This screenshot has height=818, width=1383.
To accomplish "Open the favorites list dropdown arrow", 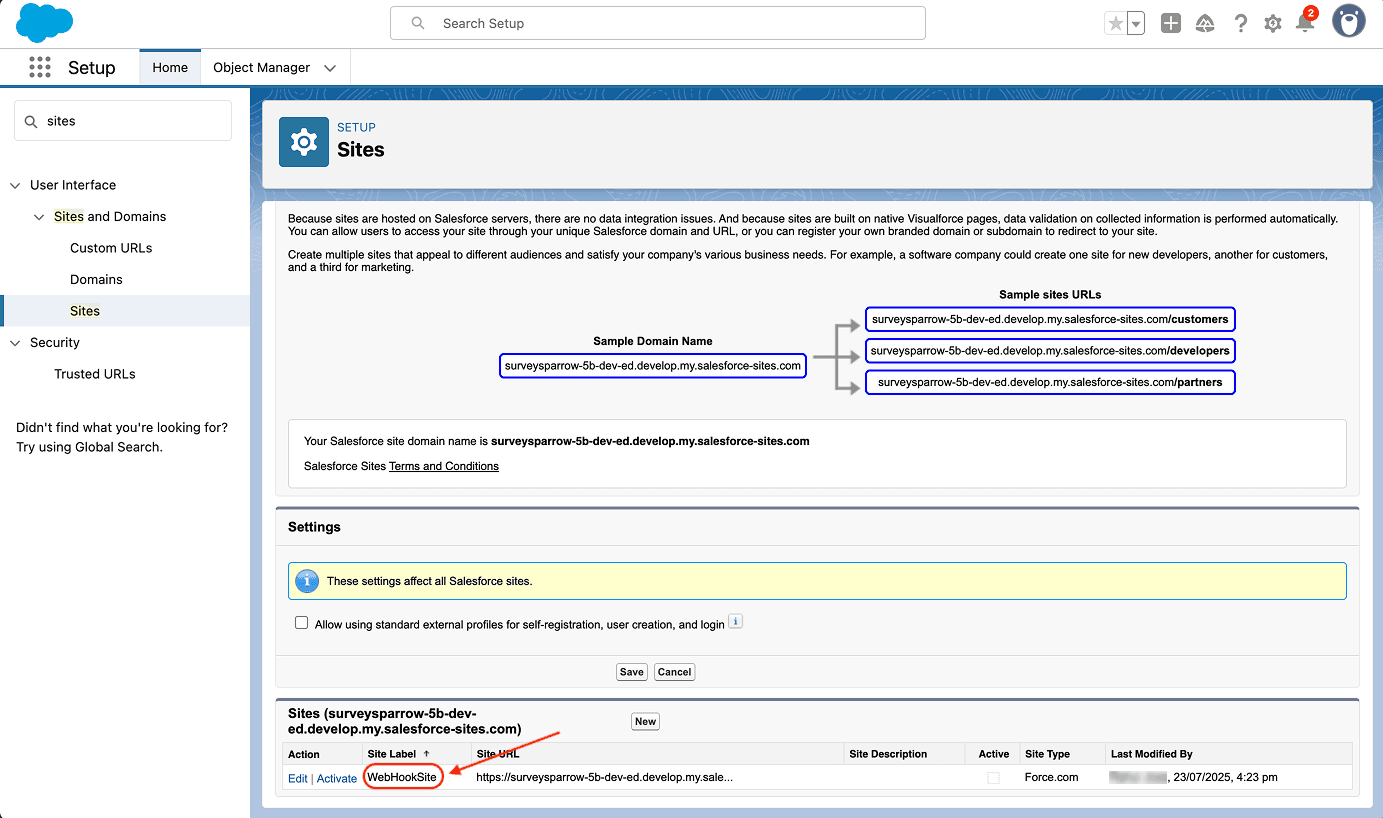I will pyautogui.click(x=1136, y=24).
